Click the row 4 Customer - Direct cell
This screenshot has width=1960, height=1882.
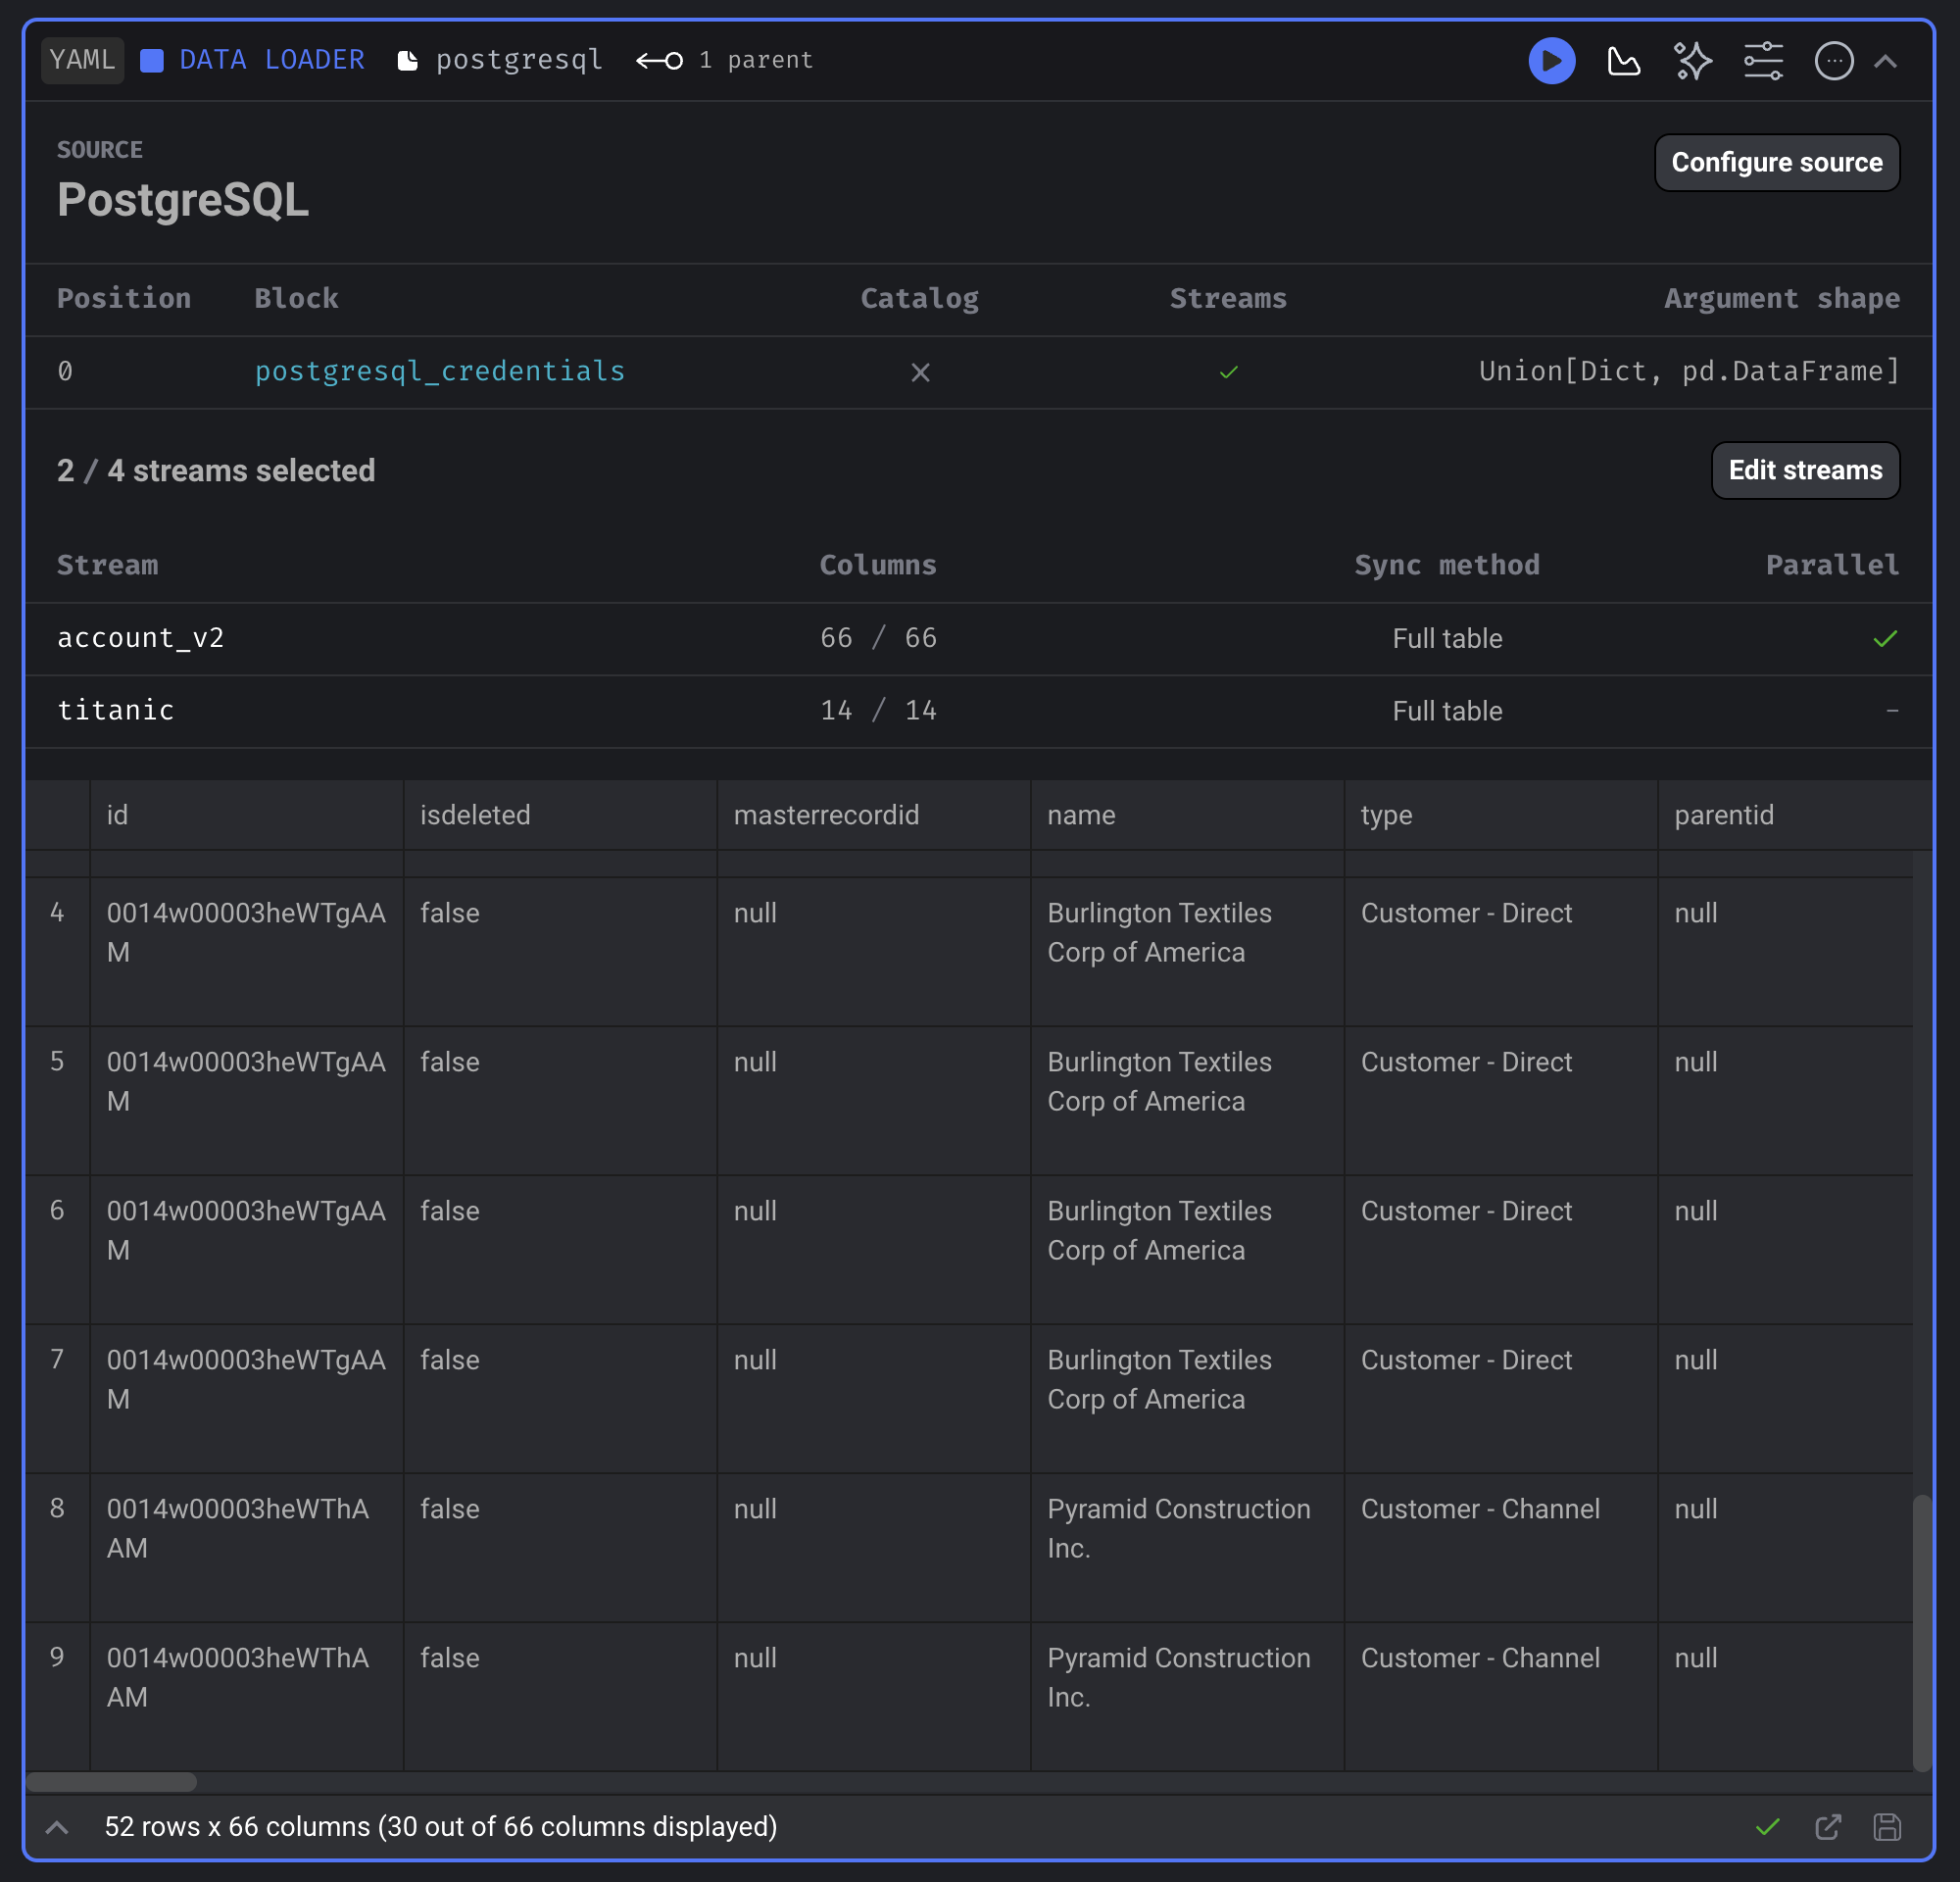[1500, 951]
